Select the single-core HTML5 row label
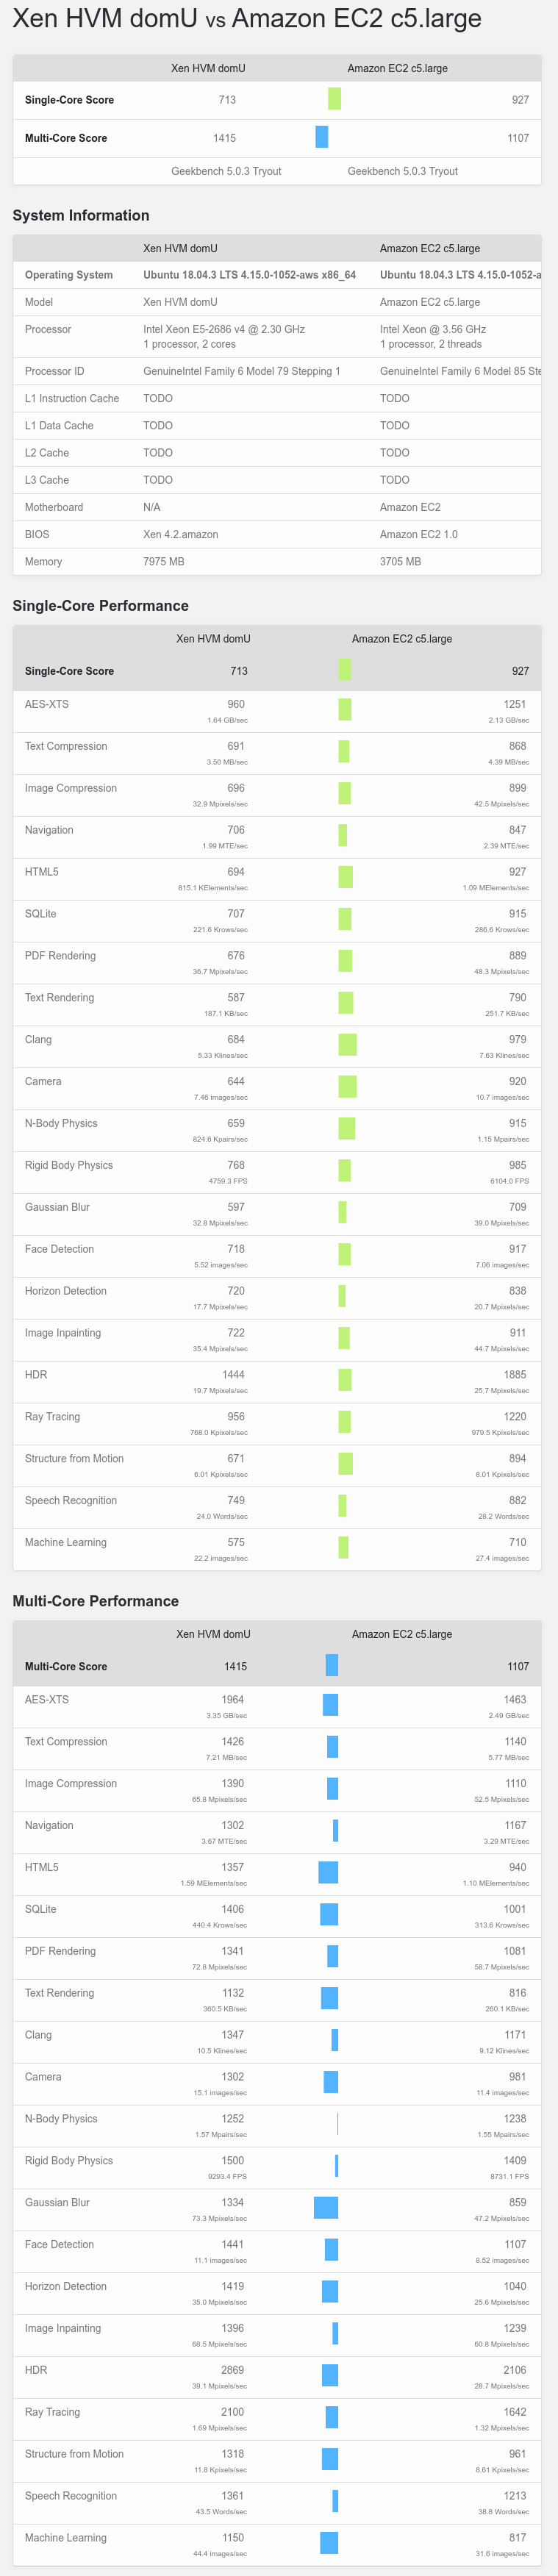This screenshot has height=2576, width=558. click(x=42, y=872)
